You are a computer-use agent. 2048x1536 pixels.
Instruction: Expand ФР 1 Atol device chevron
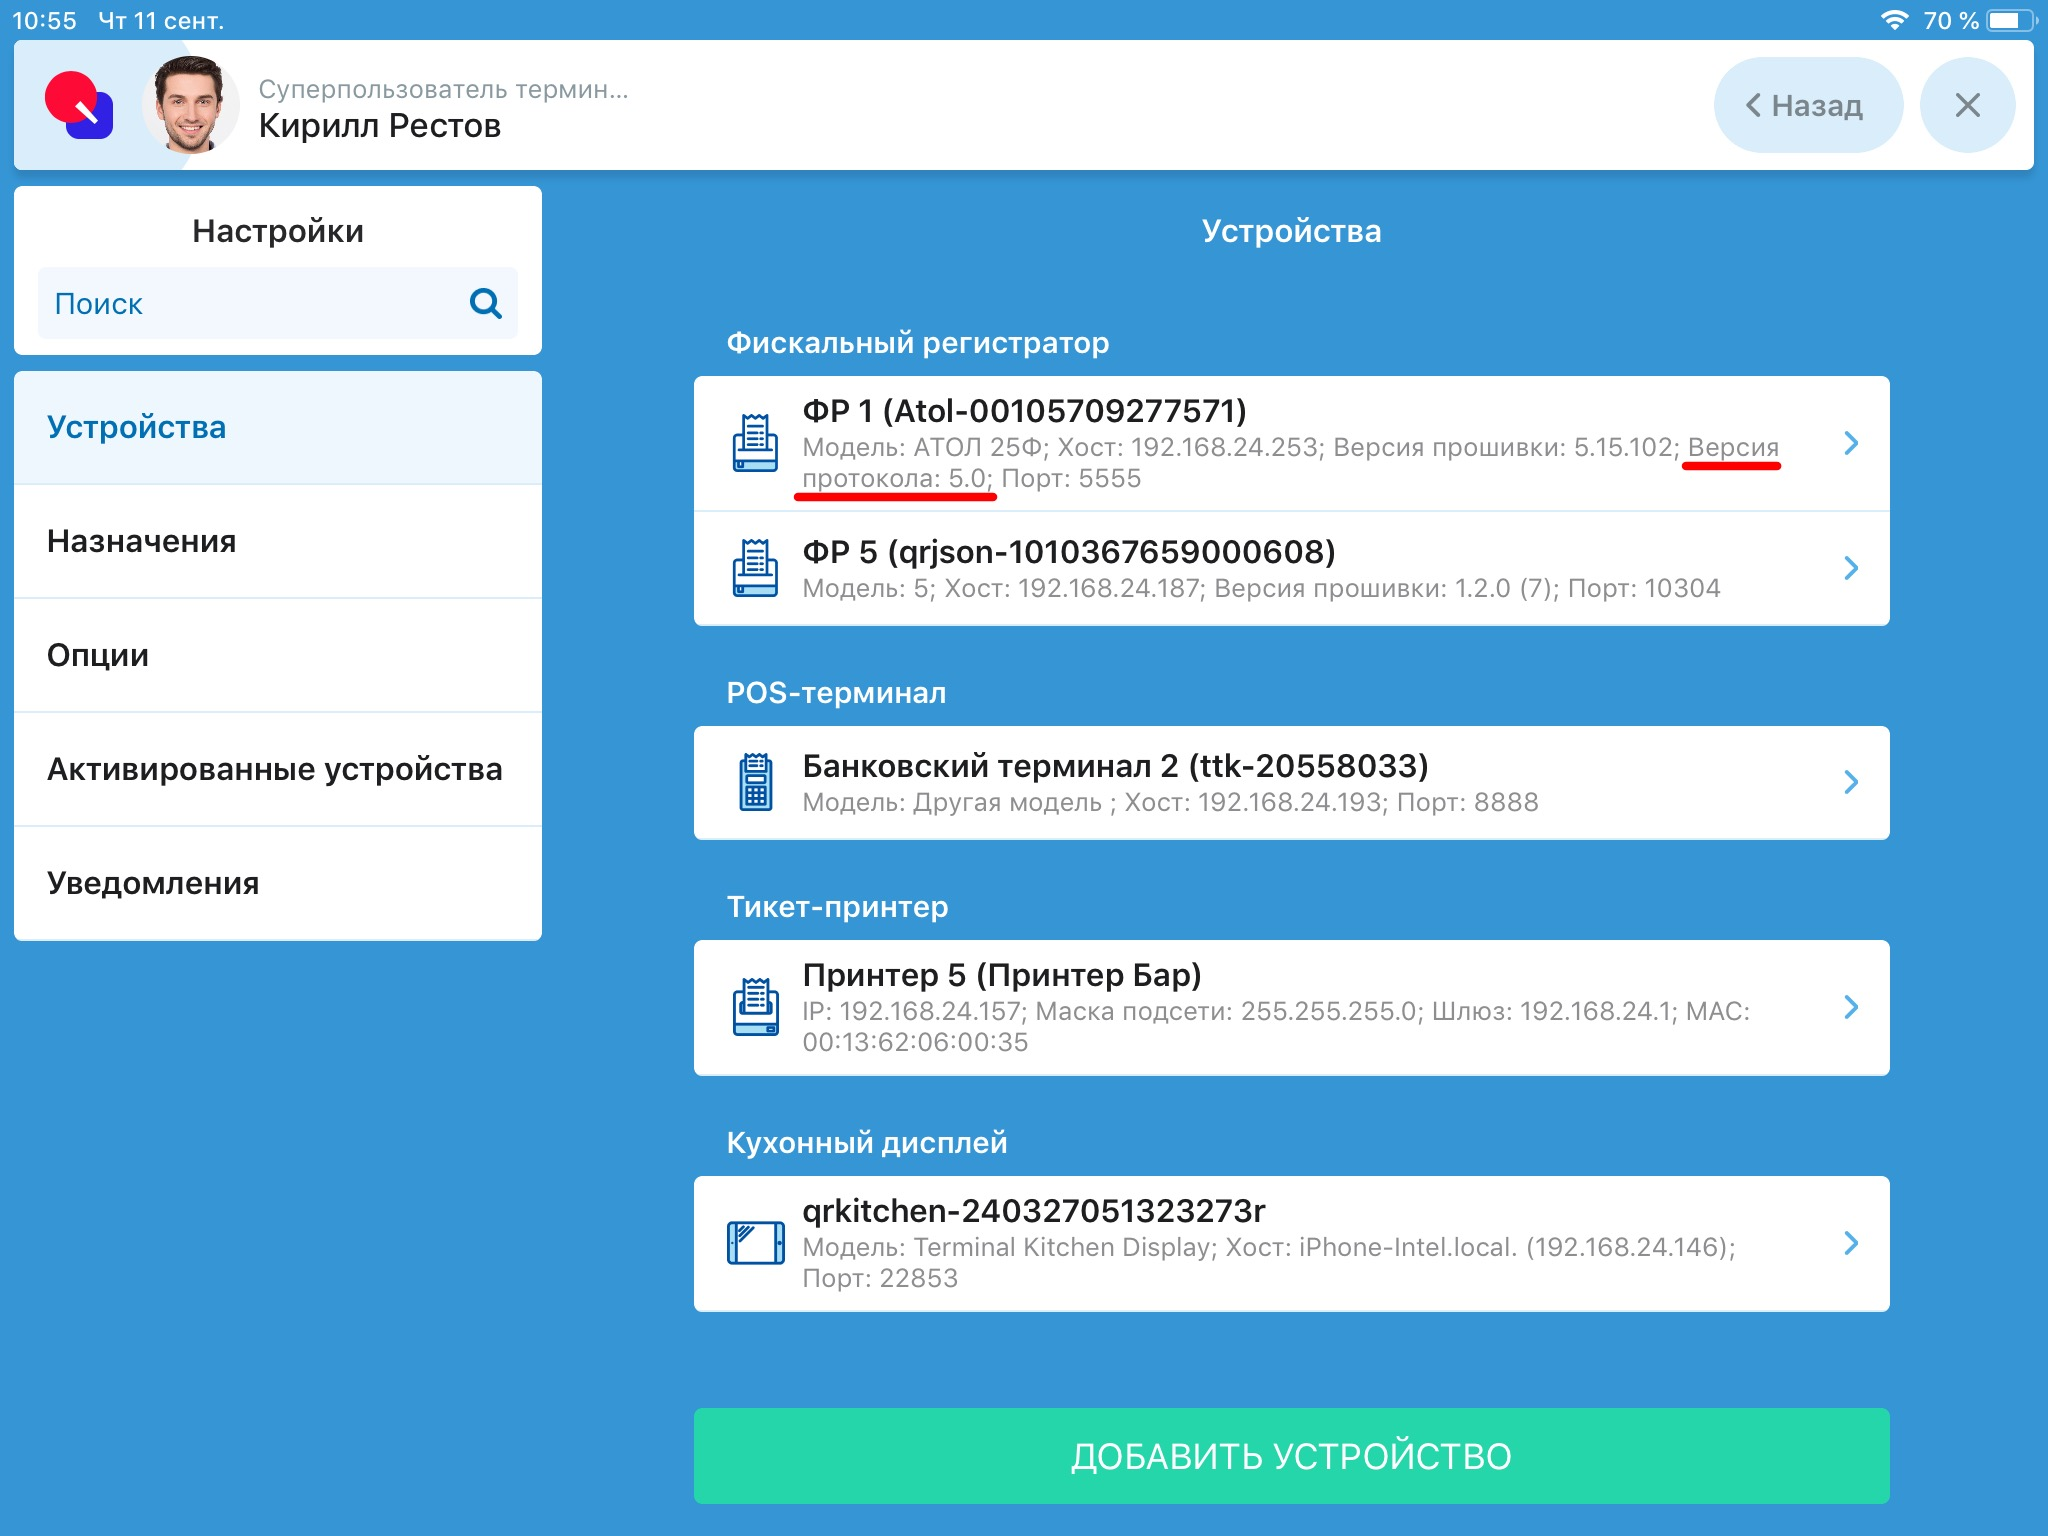[x=1850, y=443]
